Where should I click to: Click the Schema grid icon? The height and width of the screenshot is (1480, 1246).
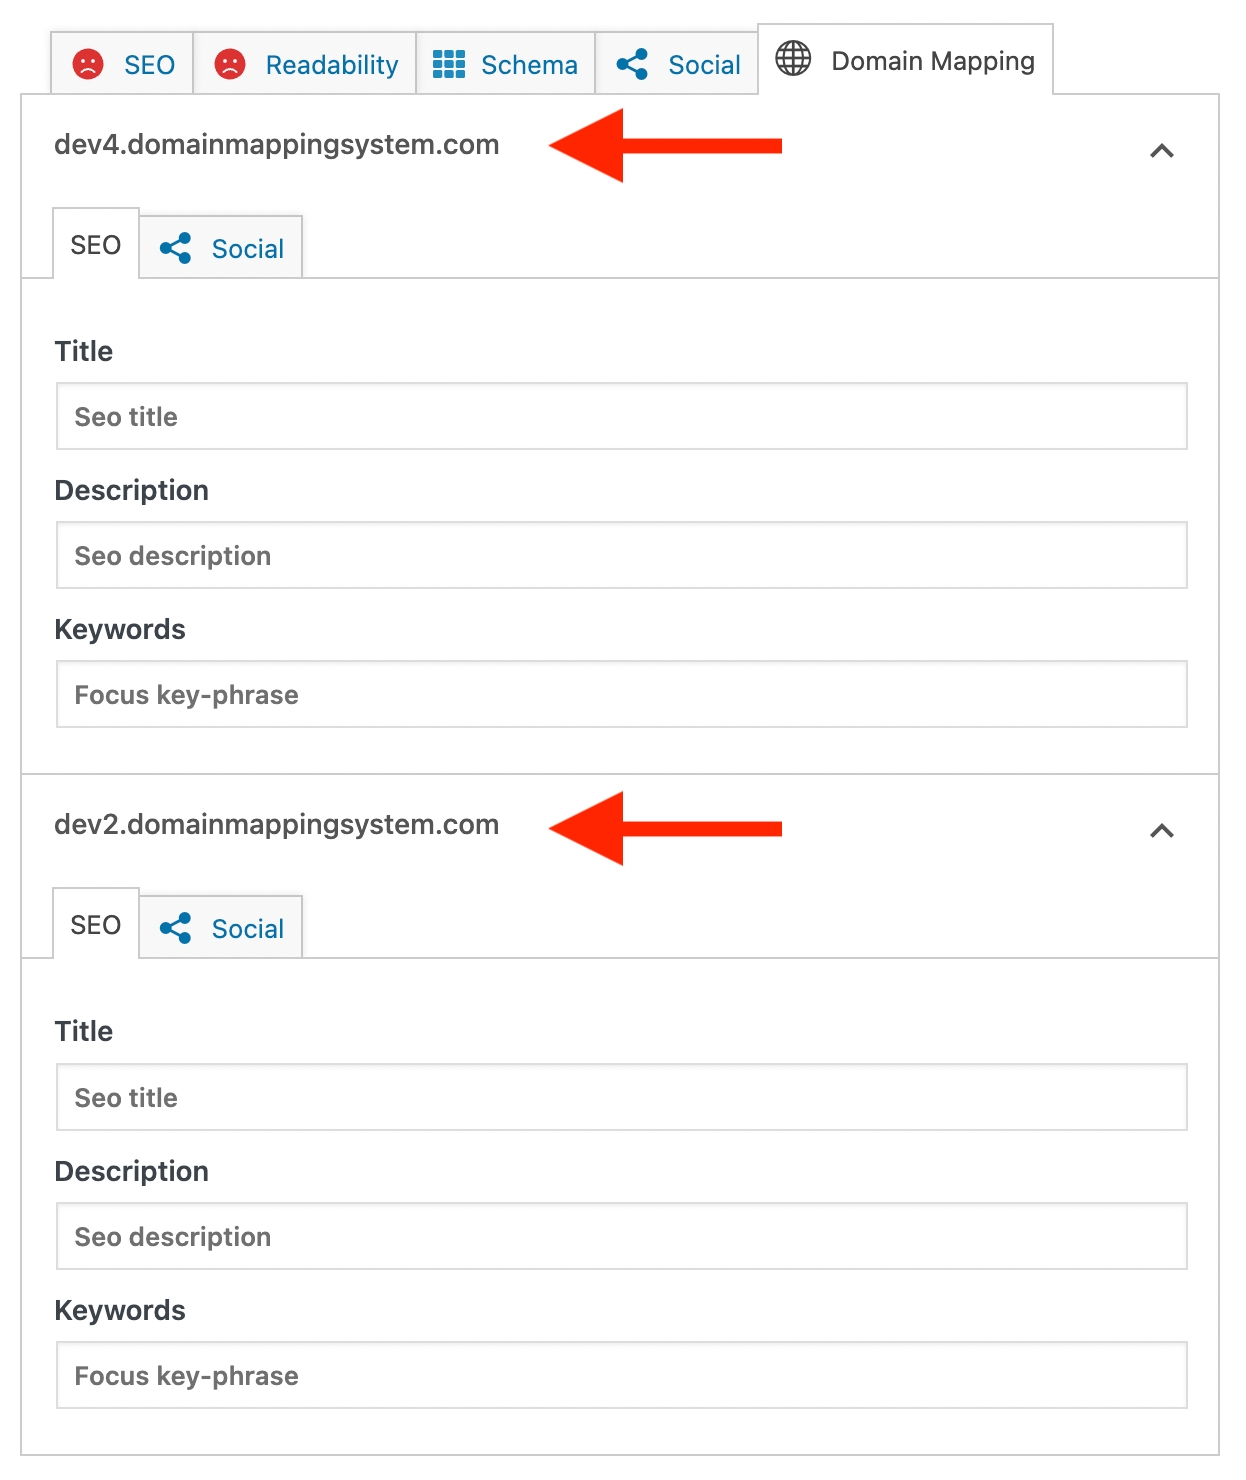[x=449, y=65]
